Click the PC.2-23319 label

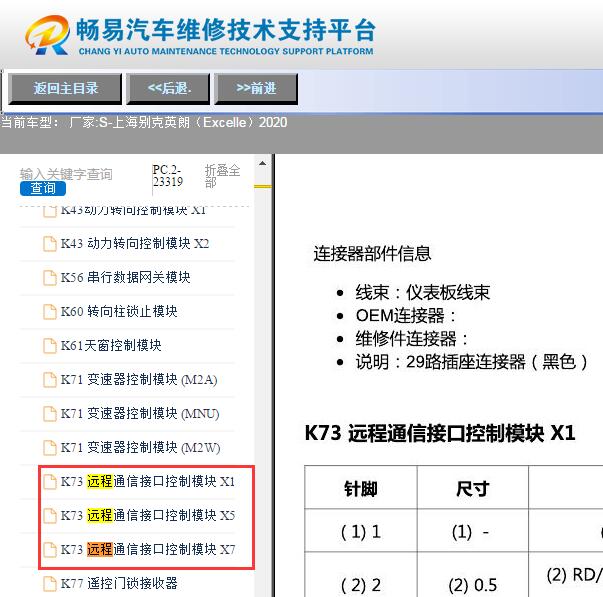(168, 175)
